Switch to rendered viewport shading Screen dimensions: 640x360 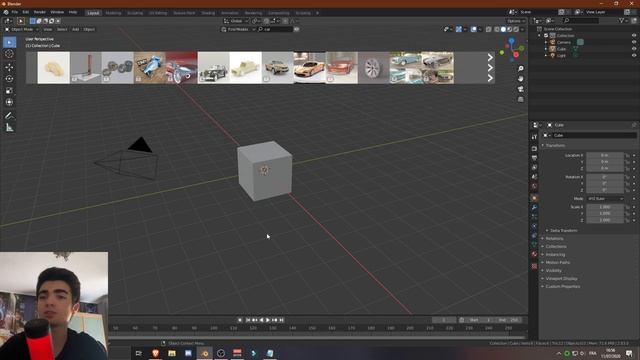coord(516,29)
